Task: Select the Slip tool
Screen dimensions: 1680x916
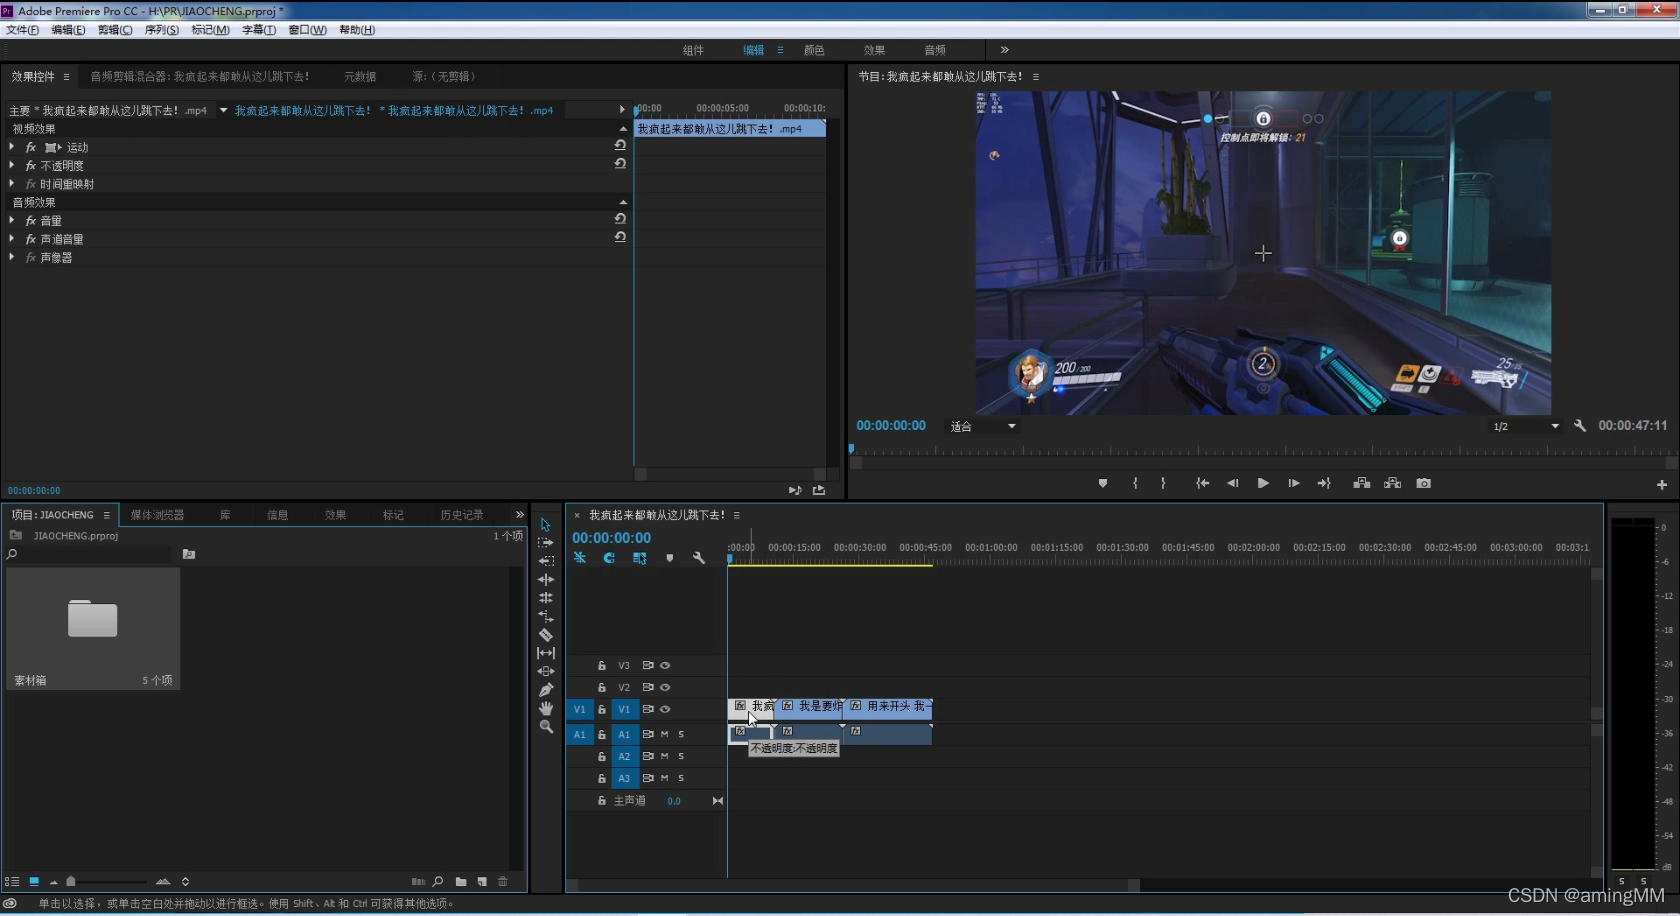Action: [546, 653]
